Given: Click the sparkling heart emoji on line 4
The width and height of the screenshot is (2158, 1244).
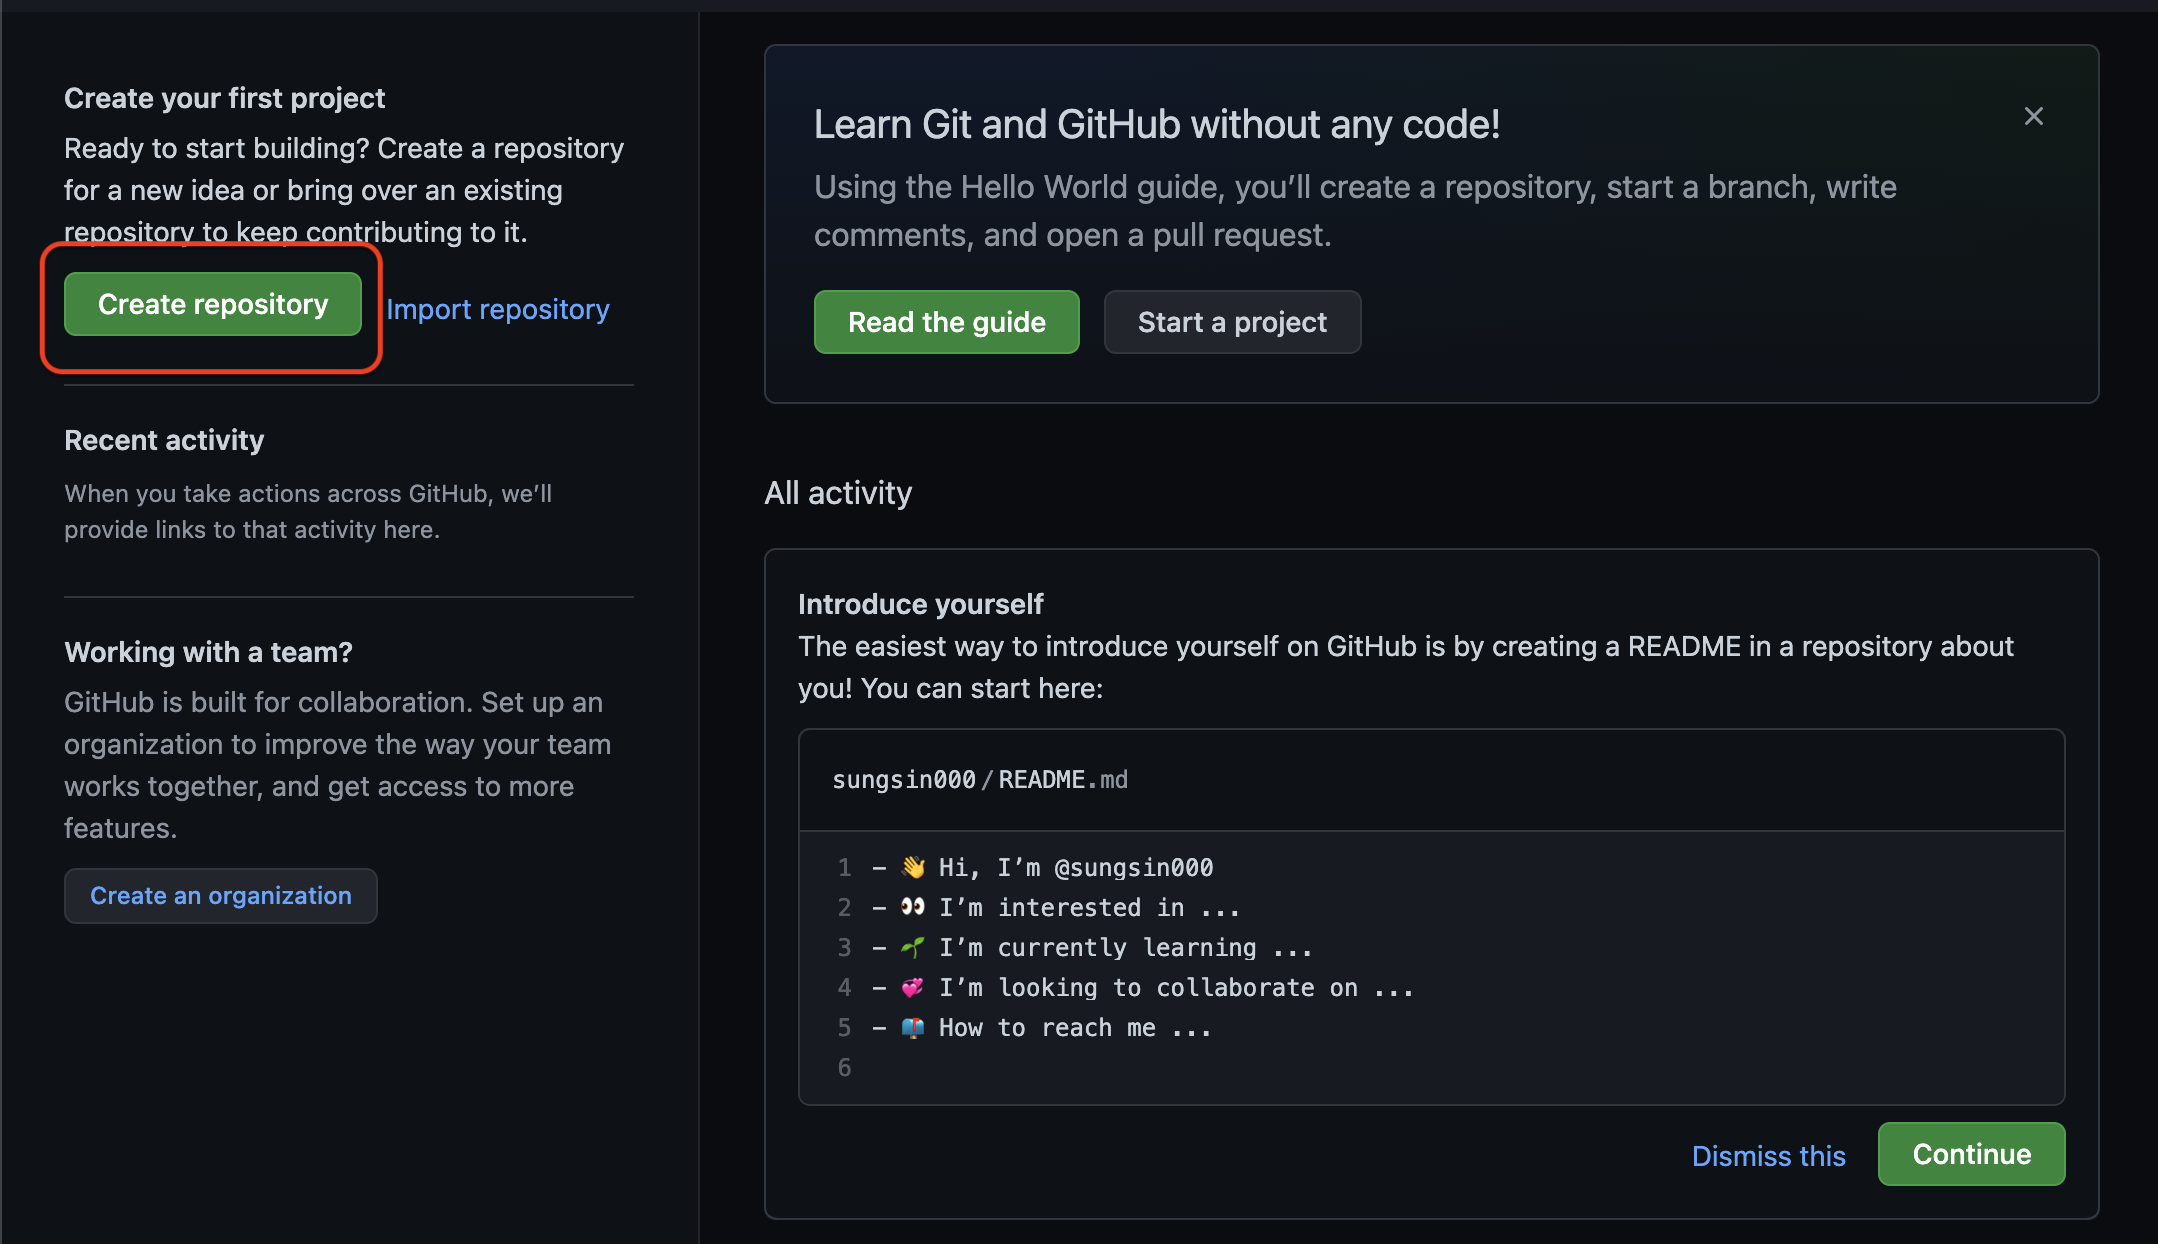Looking at the screenshot, I should [913, 987].
